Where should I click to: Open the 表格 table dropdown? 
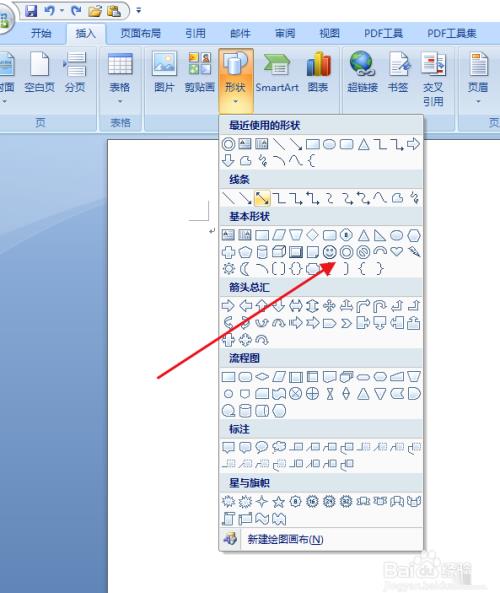pos(120,78)
